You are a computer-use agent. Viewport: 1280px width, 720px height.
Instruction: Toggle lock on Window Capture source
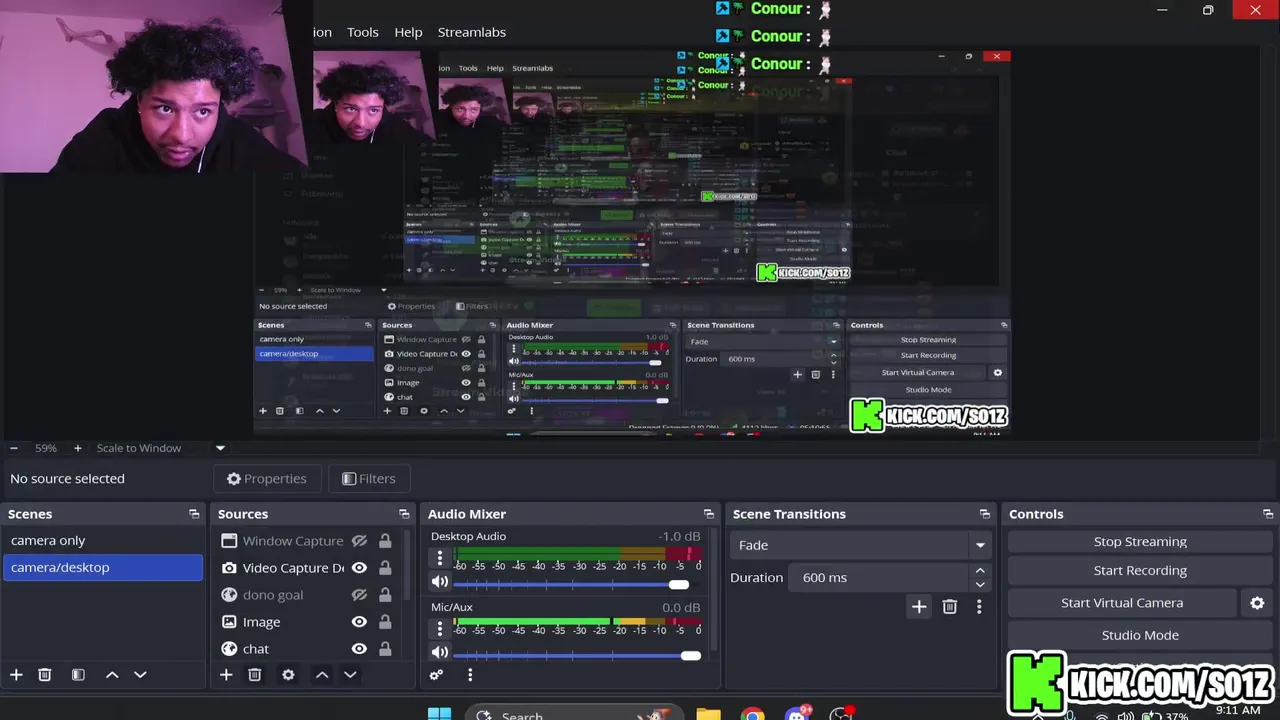tap(385, 541)
